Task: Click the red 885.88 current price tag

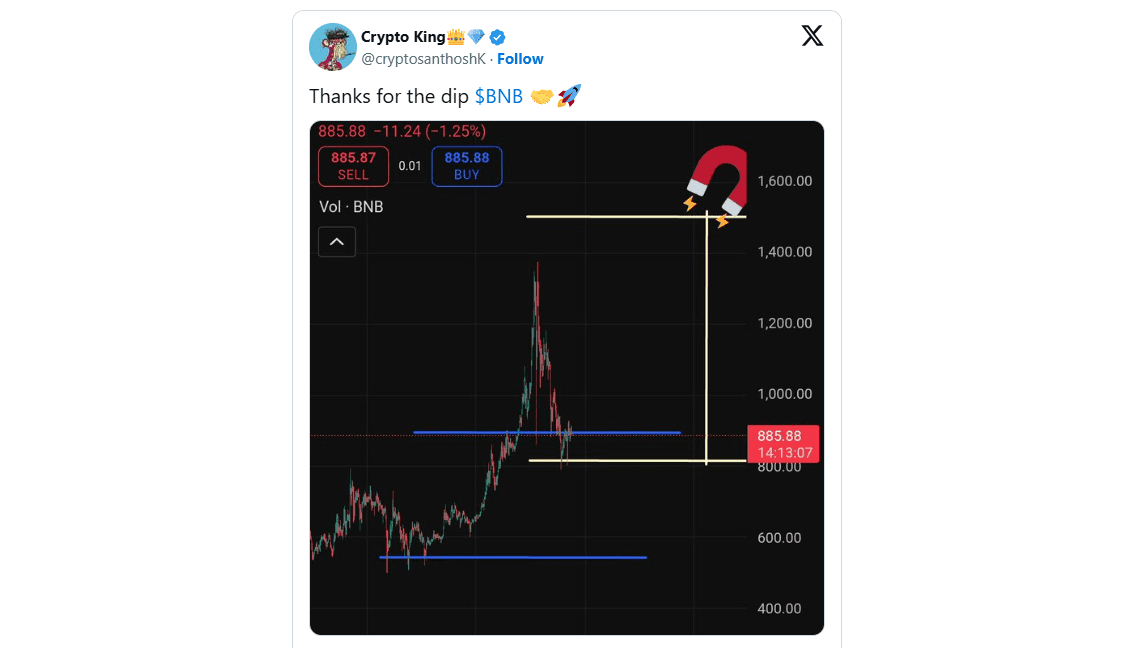Action: pos(783,444)
